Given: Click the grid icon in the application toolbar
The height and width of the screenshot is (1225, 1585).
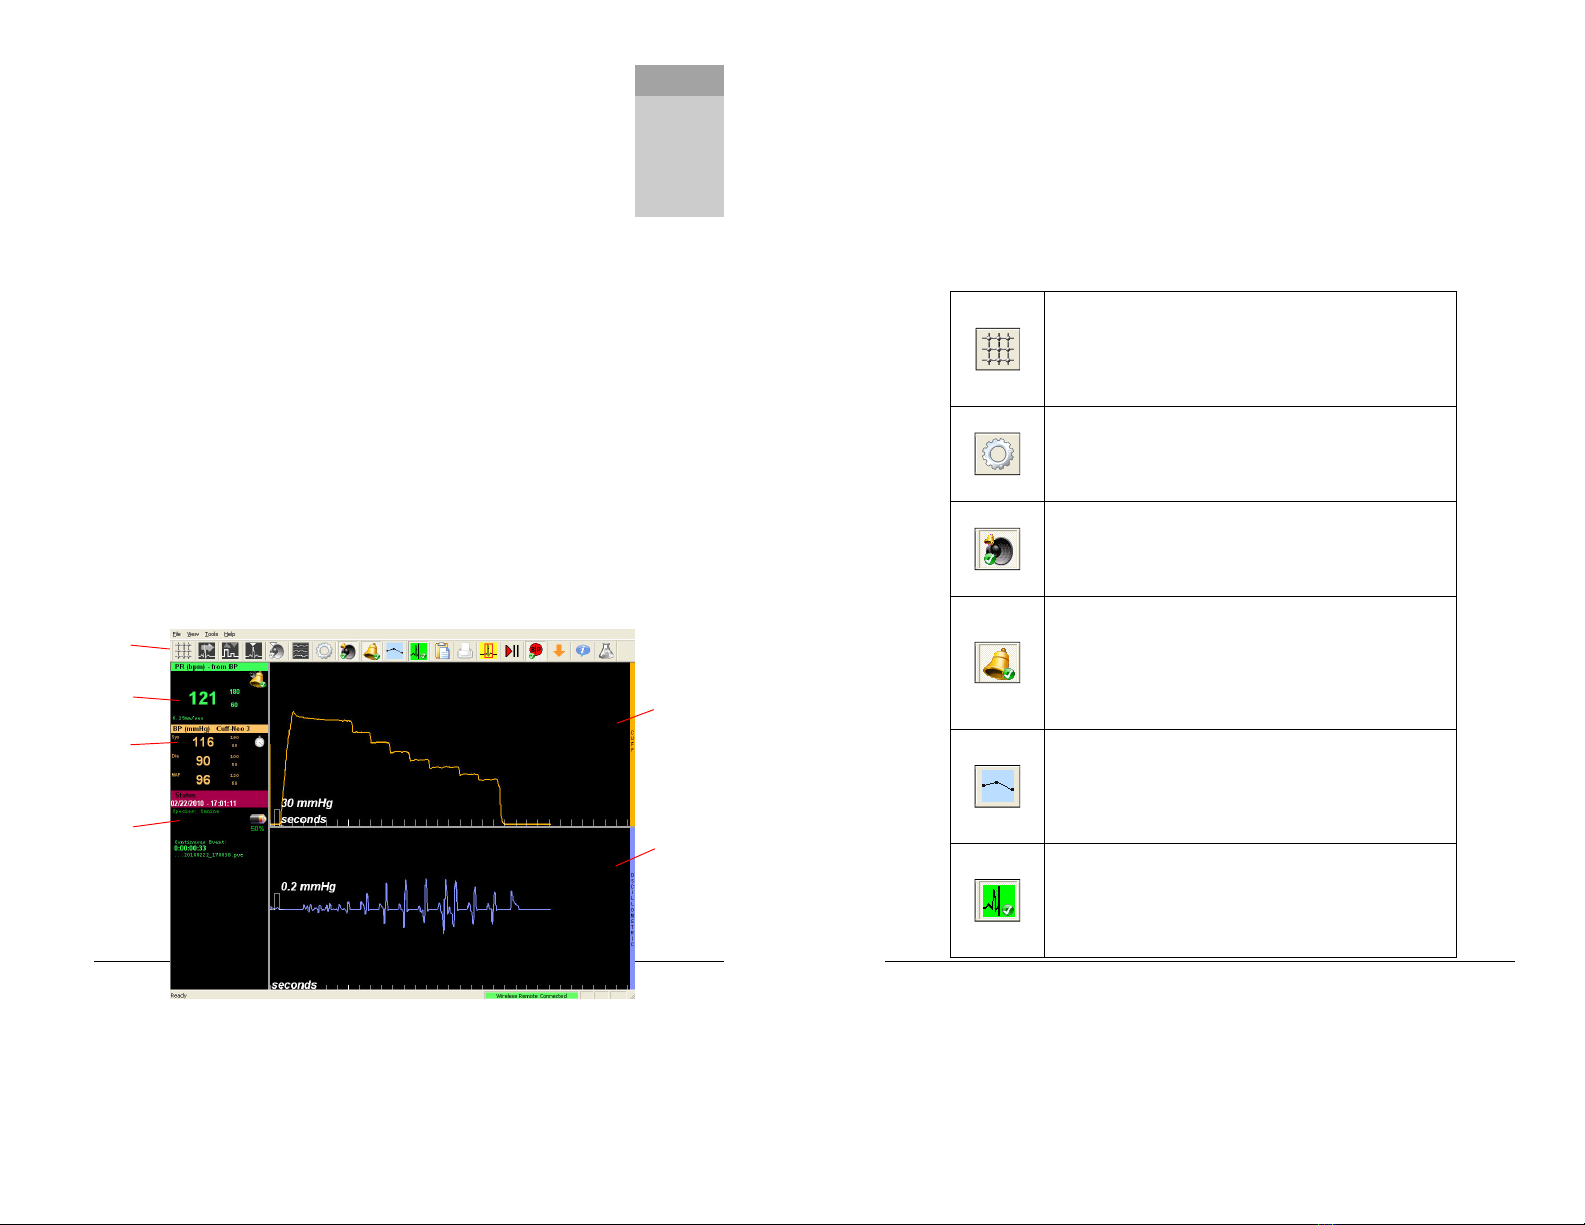Looking at the screenshot, I should pos(183,651).
